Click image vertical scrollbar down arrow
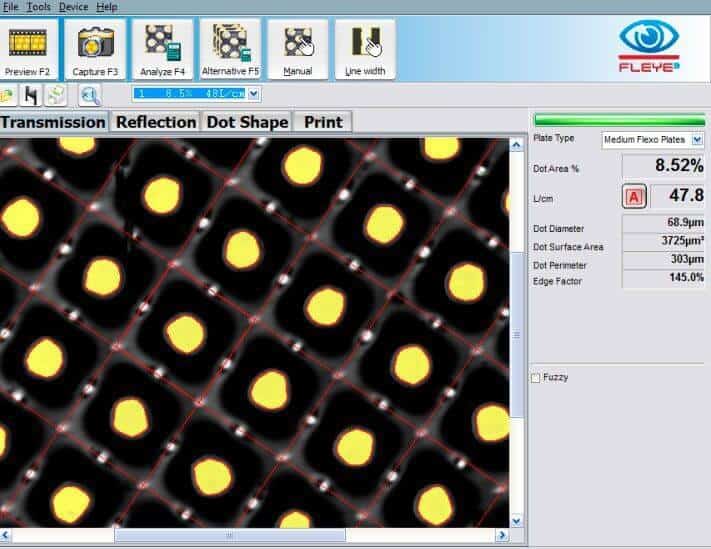Screen dimensions: 711x549 [x=516, y=521]
